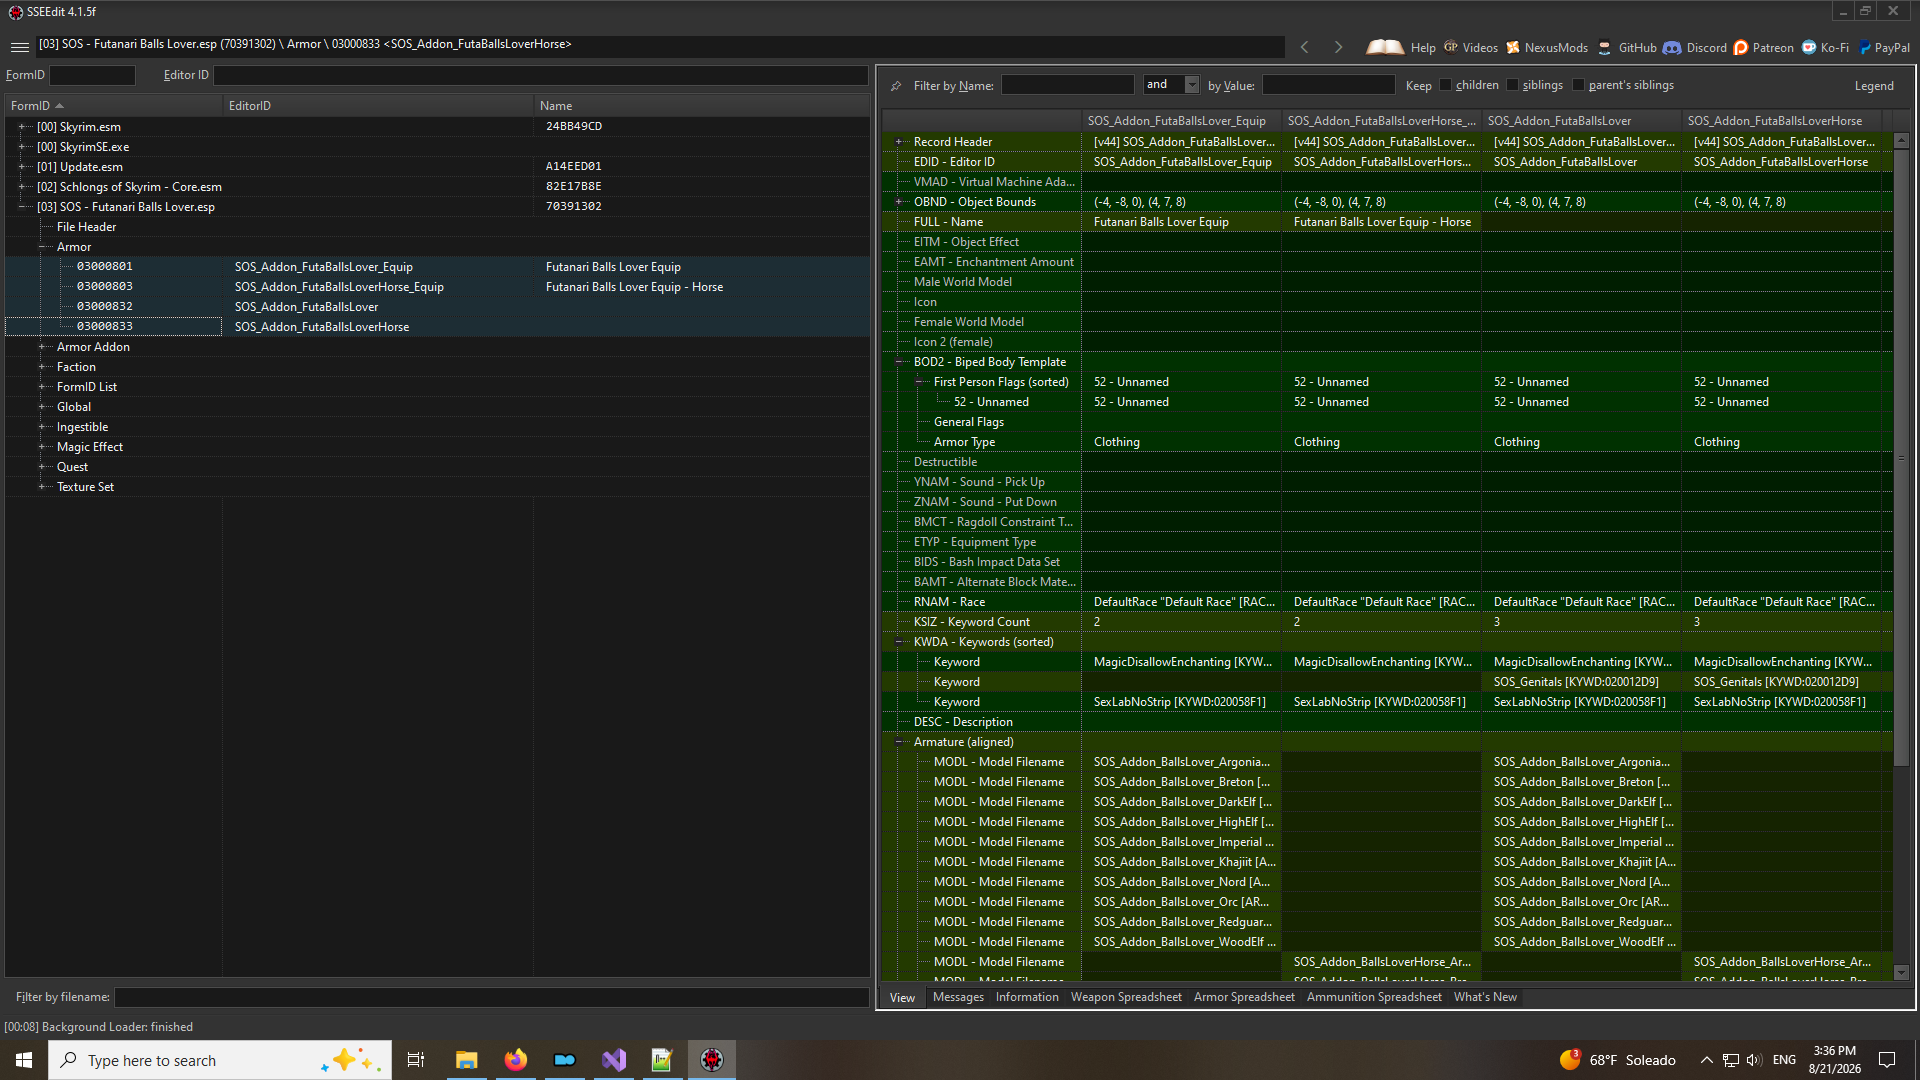1920x1080 pixels.
Task: Open Task View on the taskbar
Action: [416, 1060]
